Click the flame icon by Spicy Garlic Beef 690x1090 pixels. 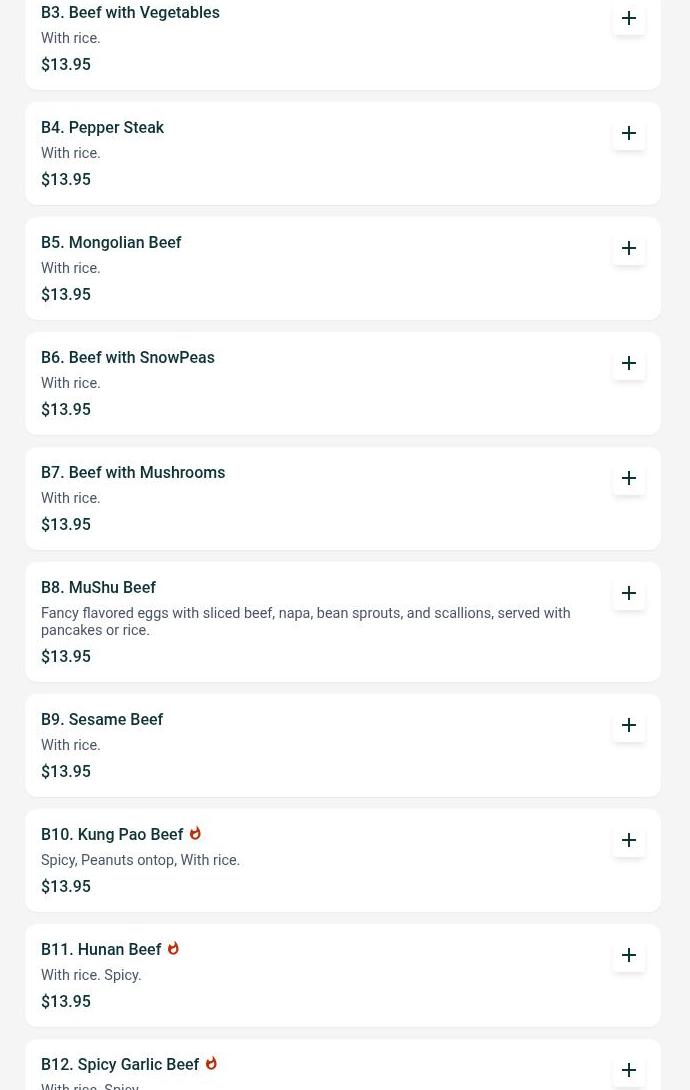pyautogui.click(x=211, y=1064)
